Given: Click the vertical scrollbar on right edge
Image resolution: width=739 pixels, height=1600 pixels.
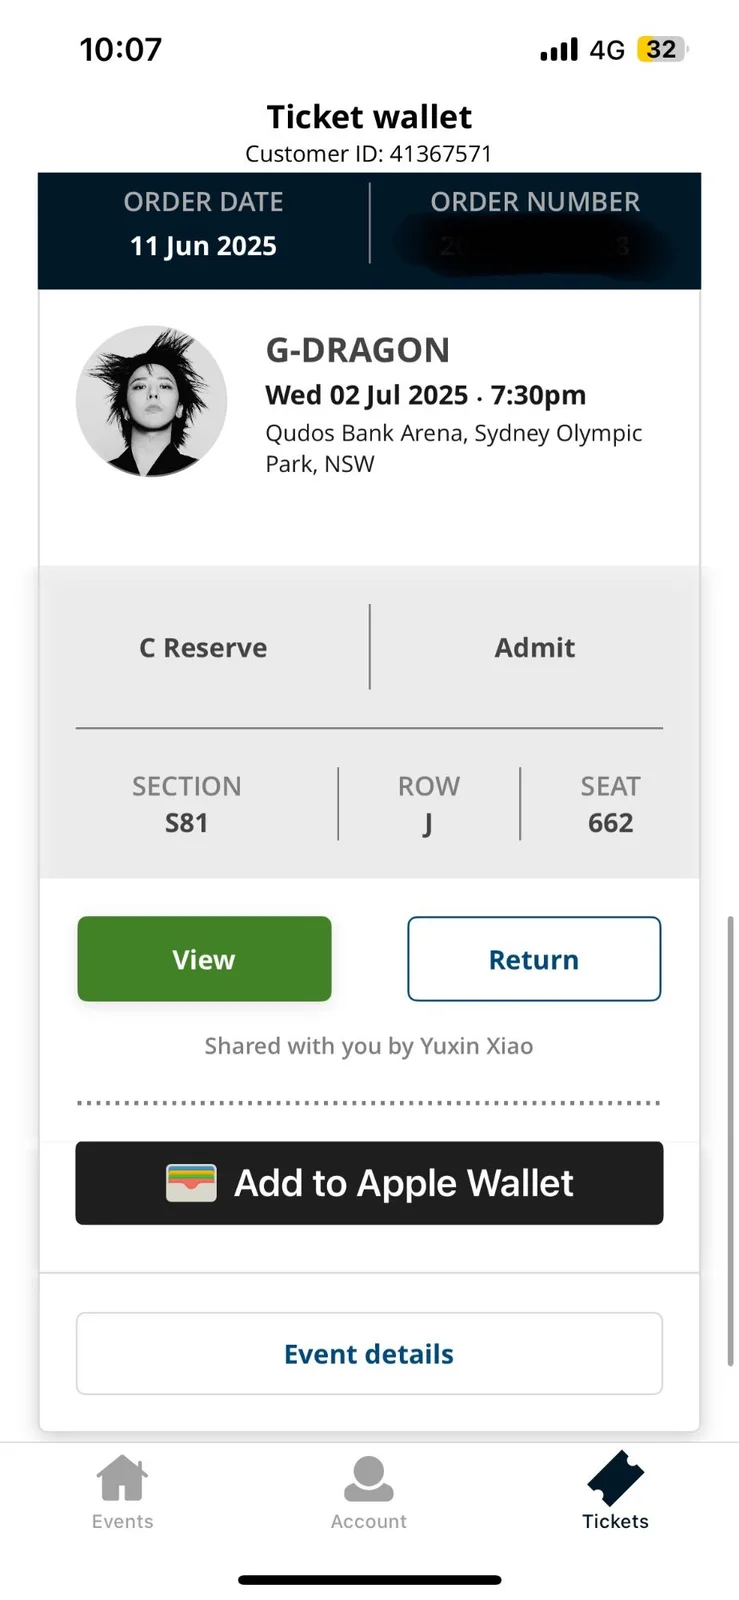Looking at the screenshot, I should pos(730,1140).
